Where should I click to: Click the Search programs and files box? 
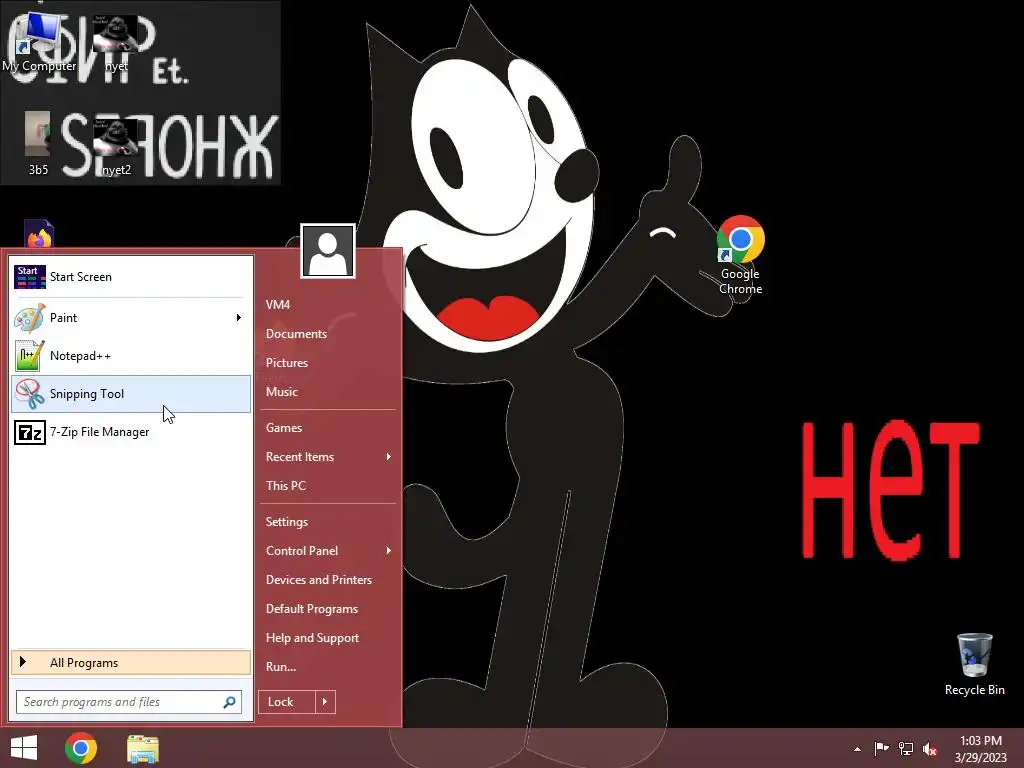coord(129,702)
